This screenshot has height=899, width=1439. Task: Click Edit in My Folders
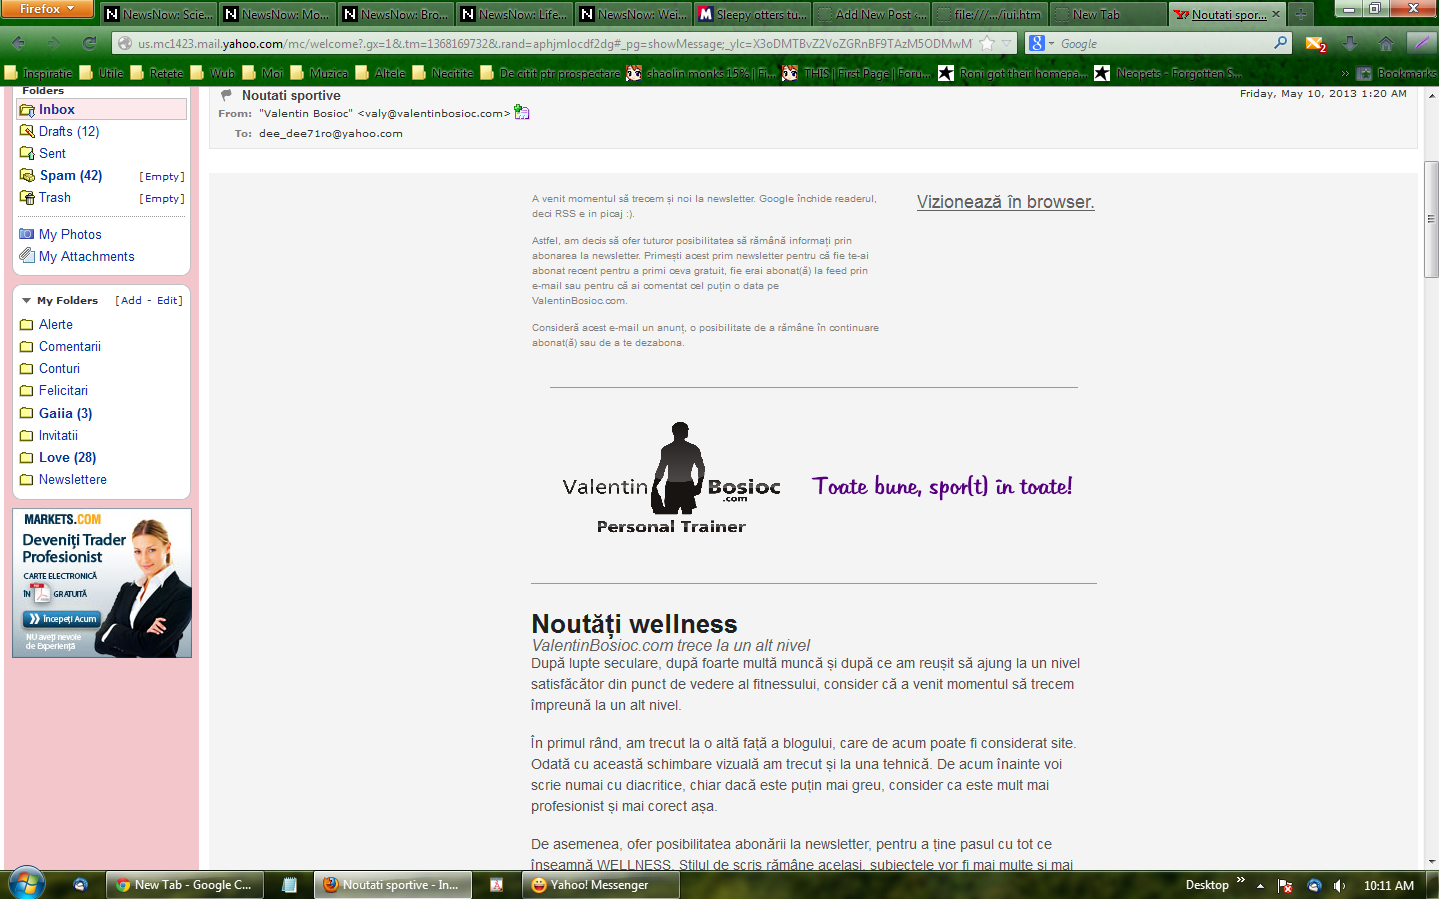coord(167,300)
